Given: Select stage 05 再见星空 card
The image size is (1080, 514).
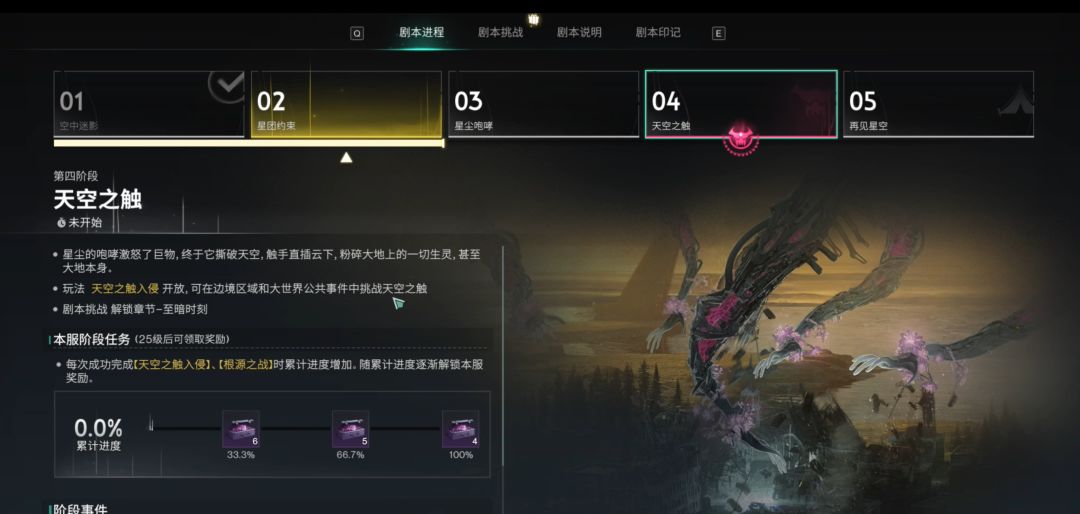Looking at the screenshot, I should pos(938,104).
